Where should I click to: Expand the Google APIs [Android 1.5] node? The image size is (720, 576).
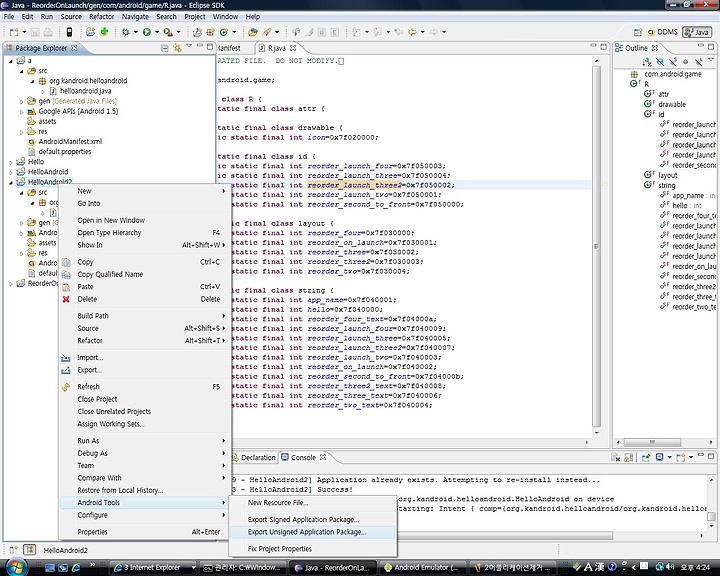(21, 112)
